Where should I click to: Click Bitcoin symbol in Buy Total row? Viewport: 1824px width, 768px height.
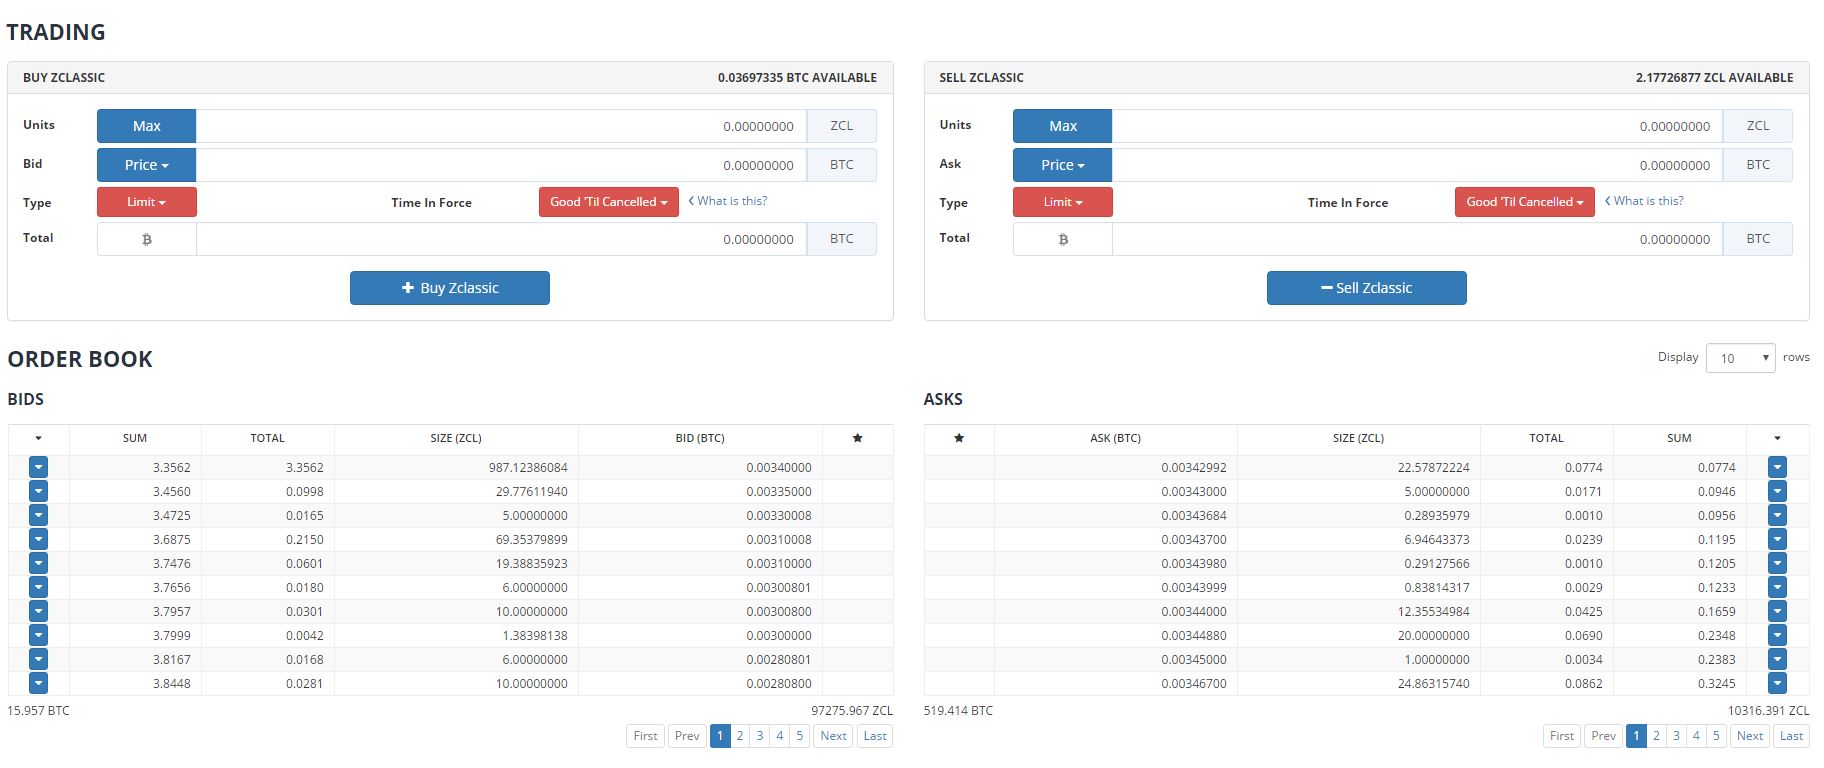click(x=147, y=239)
